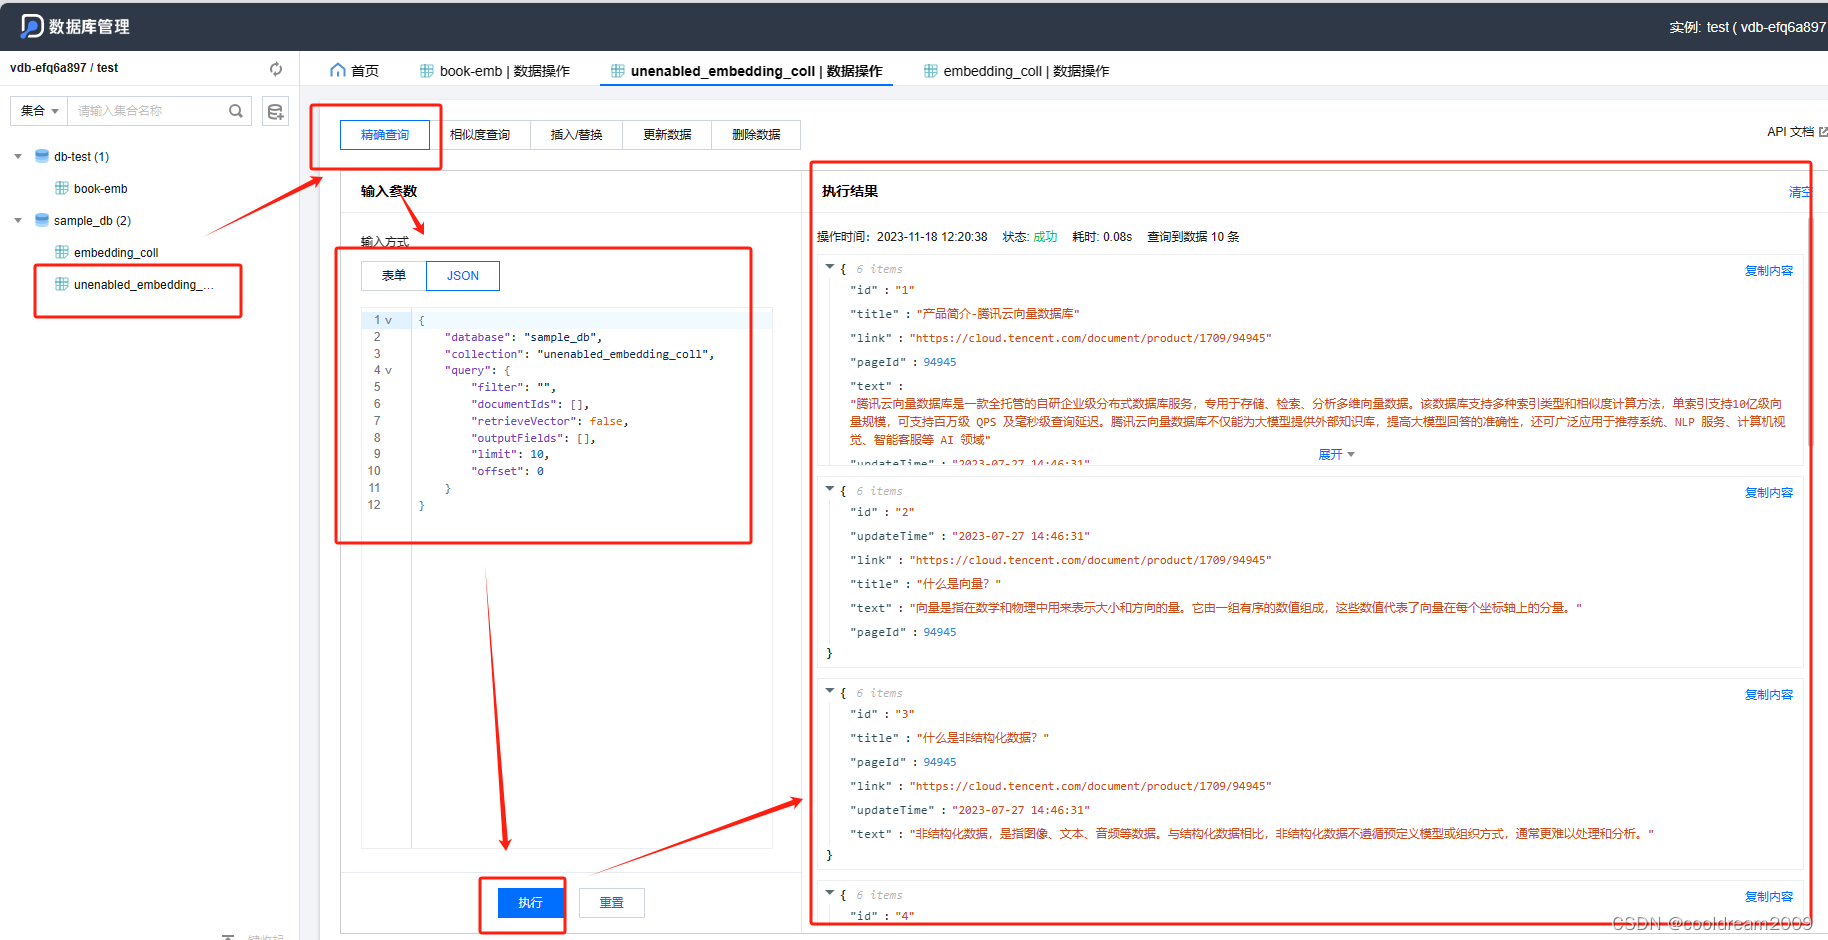Switch input mode to JSON
The width and height of the screenshot is (1828, 940).
point(463,276)
